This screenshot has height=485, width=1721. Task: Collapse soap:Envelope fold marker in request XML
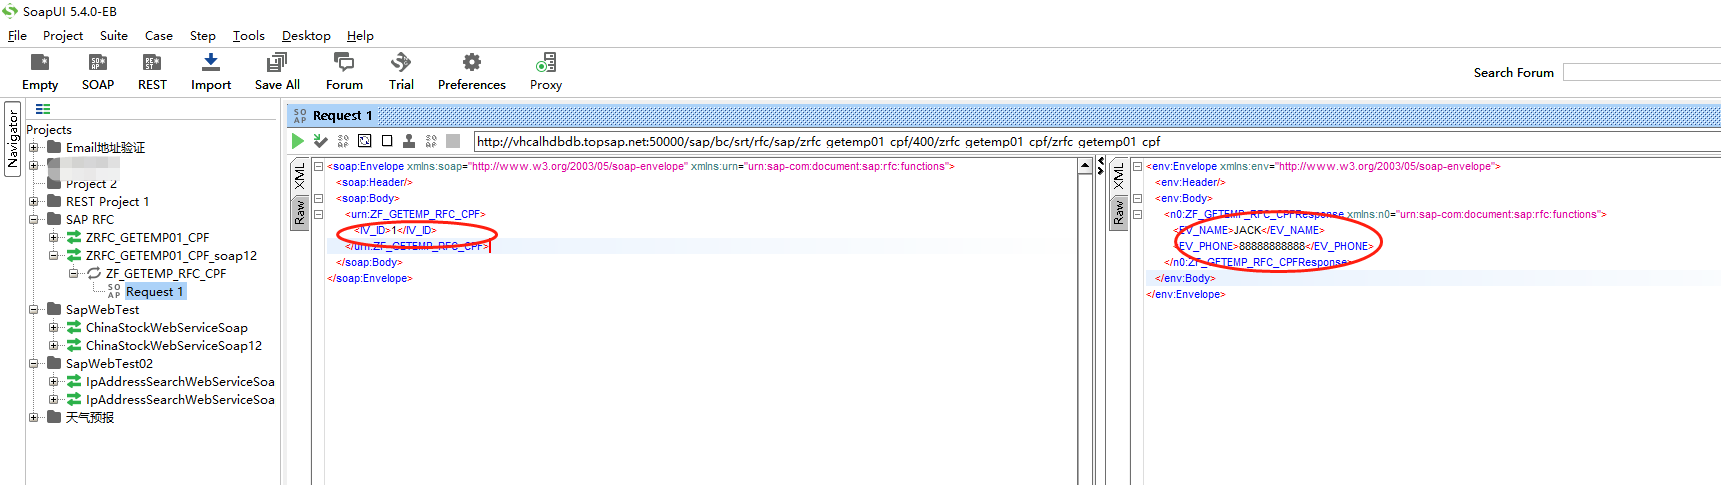[319, 167]
